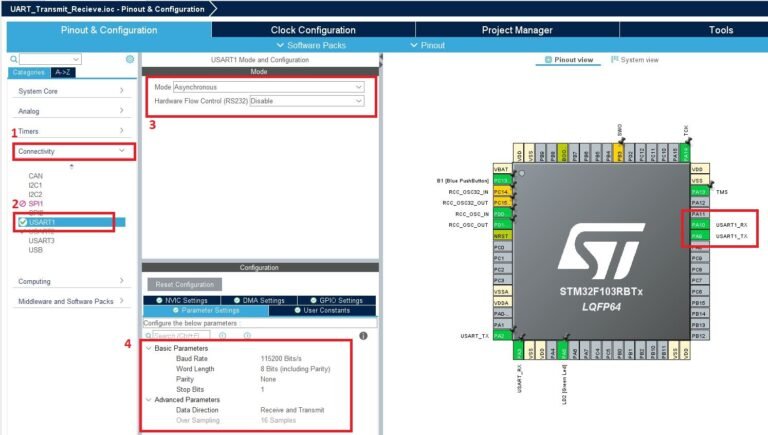Screen dimensions: 768x435
Task: Click the ST logo on the chip
Action: (x=599, y=249)
